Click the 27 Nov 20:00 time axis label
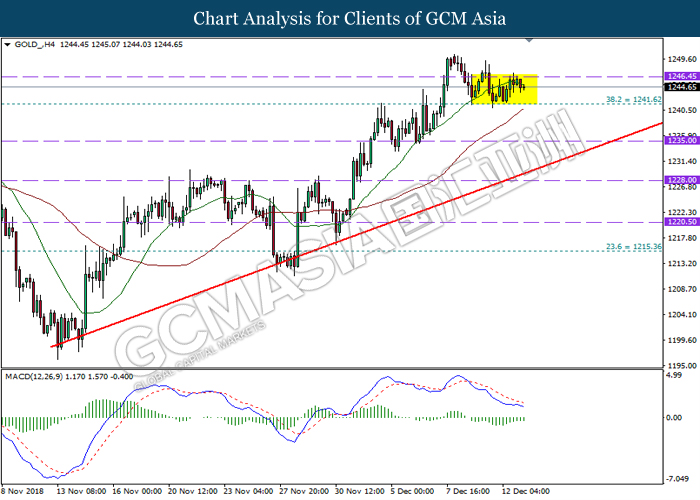 [304, 491]
